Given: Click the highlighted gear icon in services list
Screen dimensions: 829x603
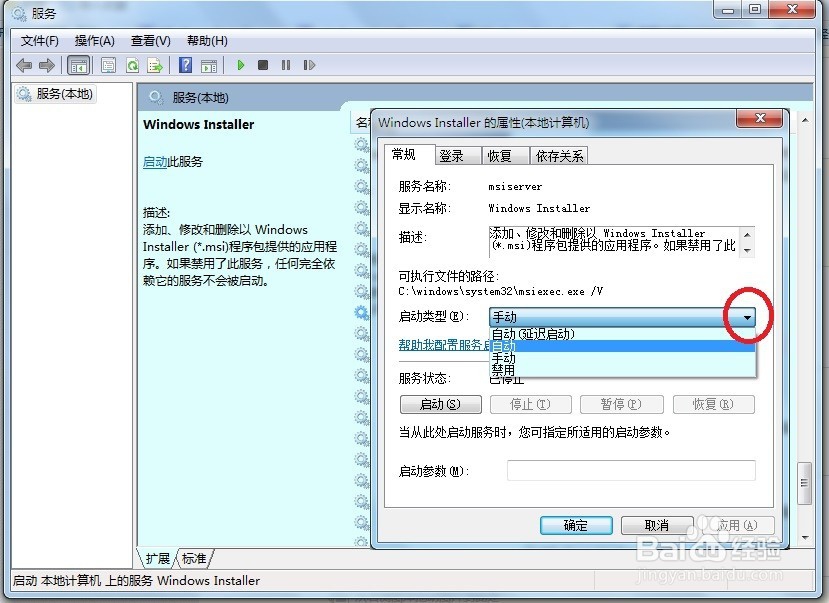Looking at the screenshot, I should click(362, 312).
